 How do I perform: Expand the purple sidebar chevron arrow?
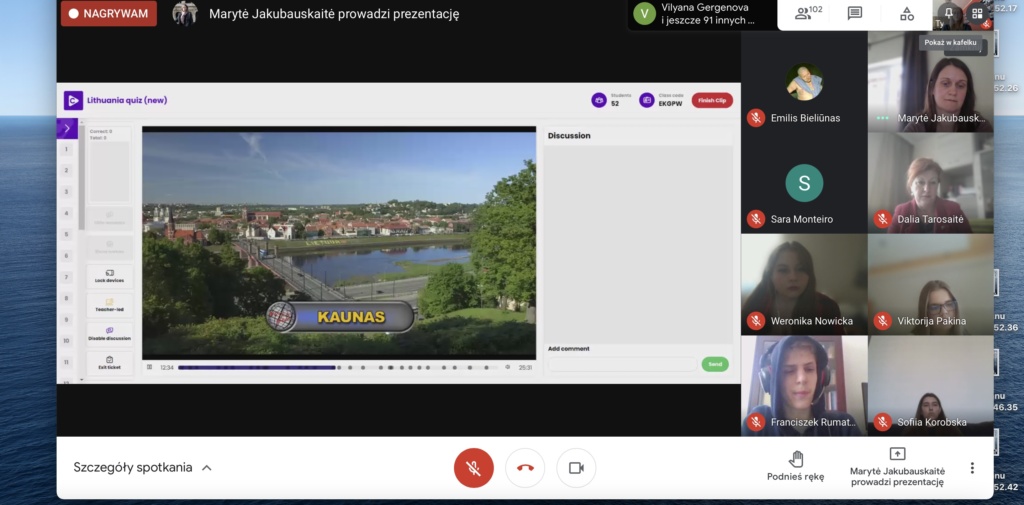click(x=66, y=128)
